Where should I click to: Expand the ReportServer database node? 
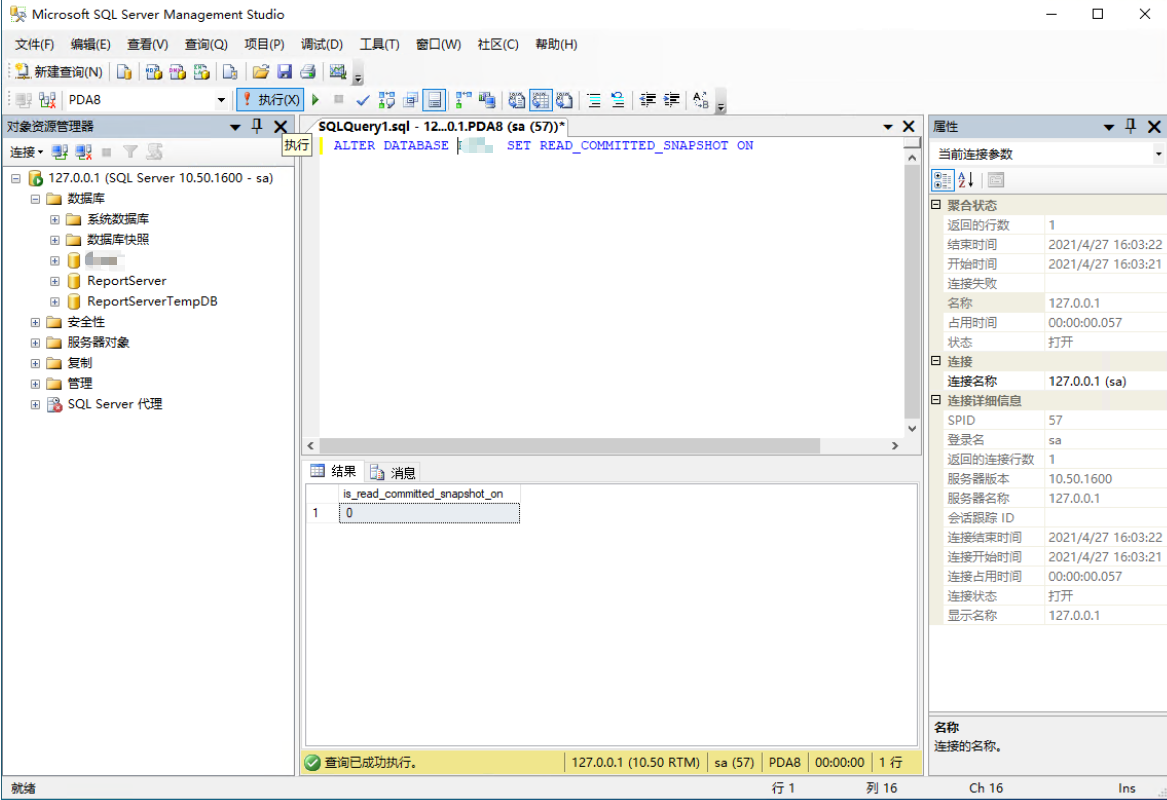(54, 281)
